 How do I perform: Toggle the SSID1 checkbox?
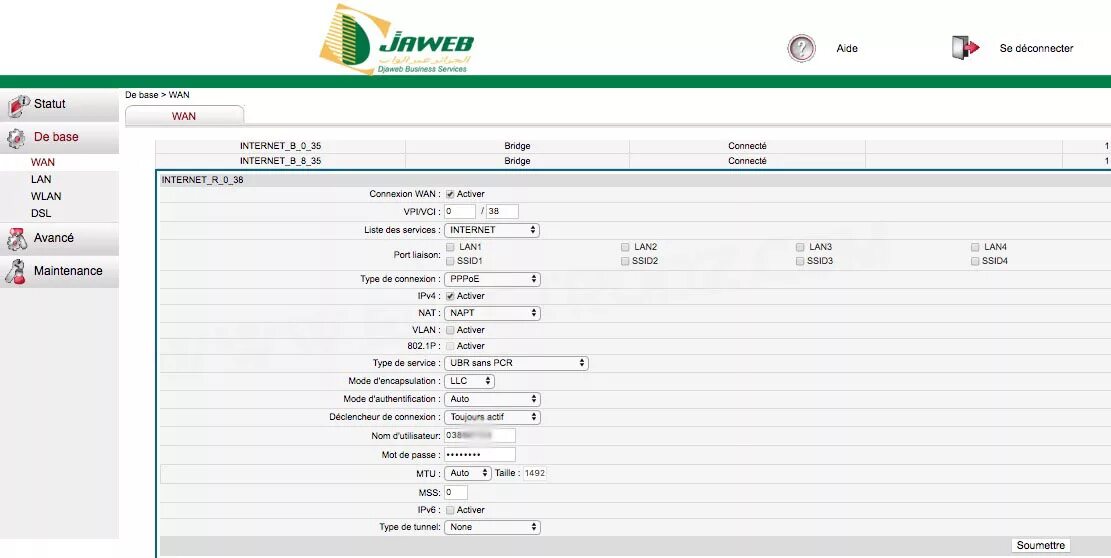[x=450, y=261]
